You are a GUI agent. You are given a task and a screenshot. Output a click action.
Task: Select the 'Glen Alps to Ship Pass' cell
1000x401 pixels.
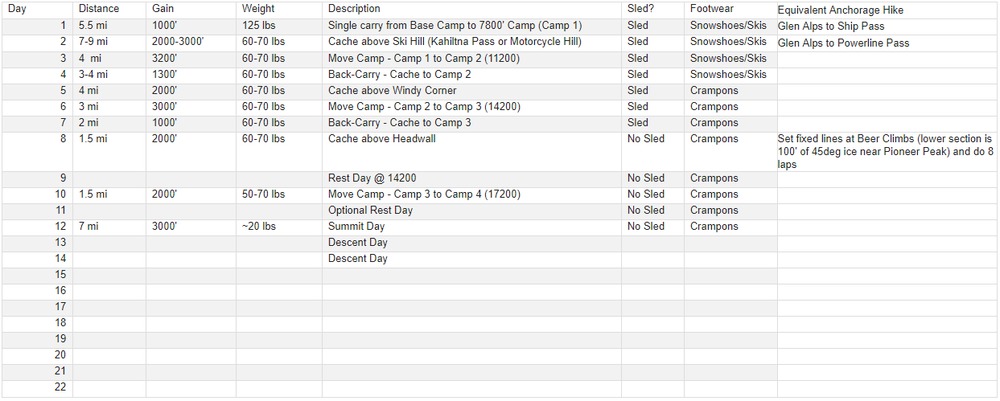[x=830, y=25]
